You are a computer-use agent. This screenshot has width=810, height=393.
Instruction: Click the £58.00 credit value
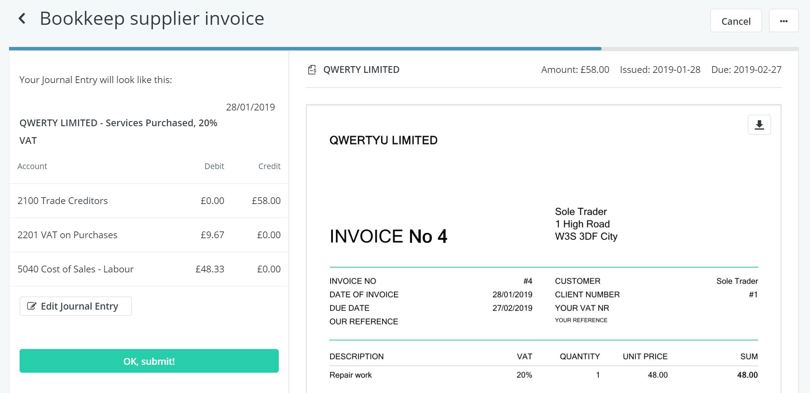point(266,200)
